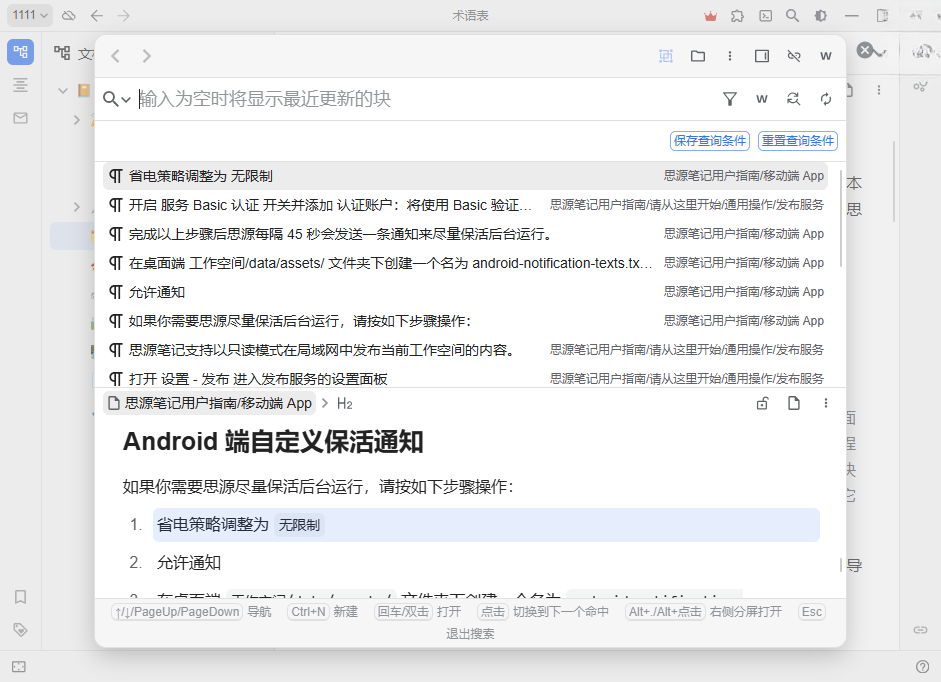The width and height of the screenshot is (941, 682).
Task: Go to next search in dialog
Action: [x=146, y=56]
